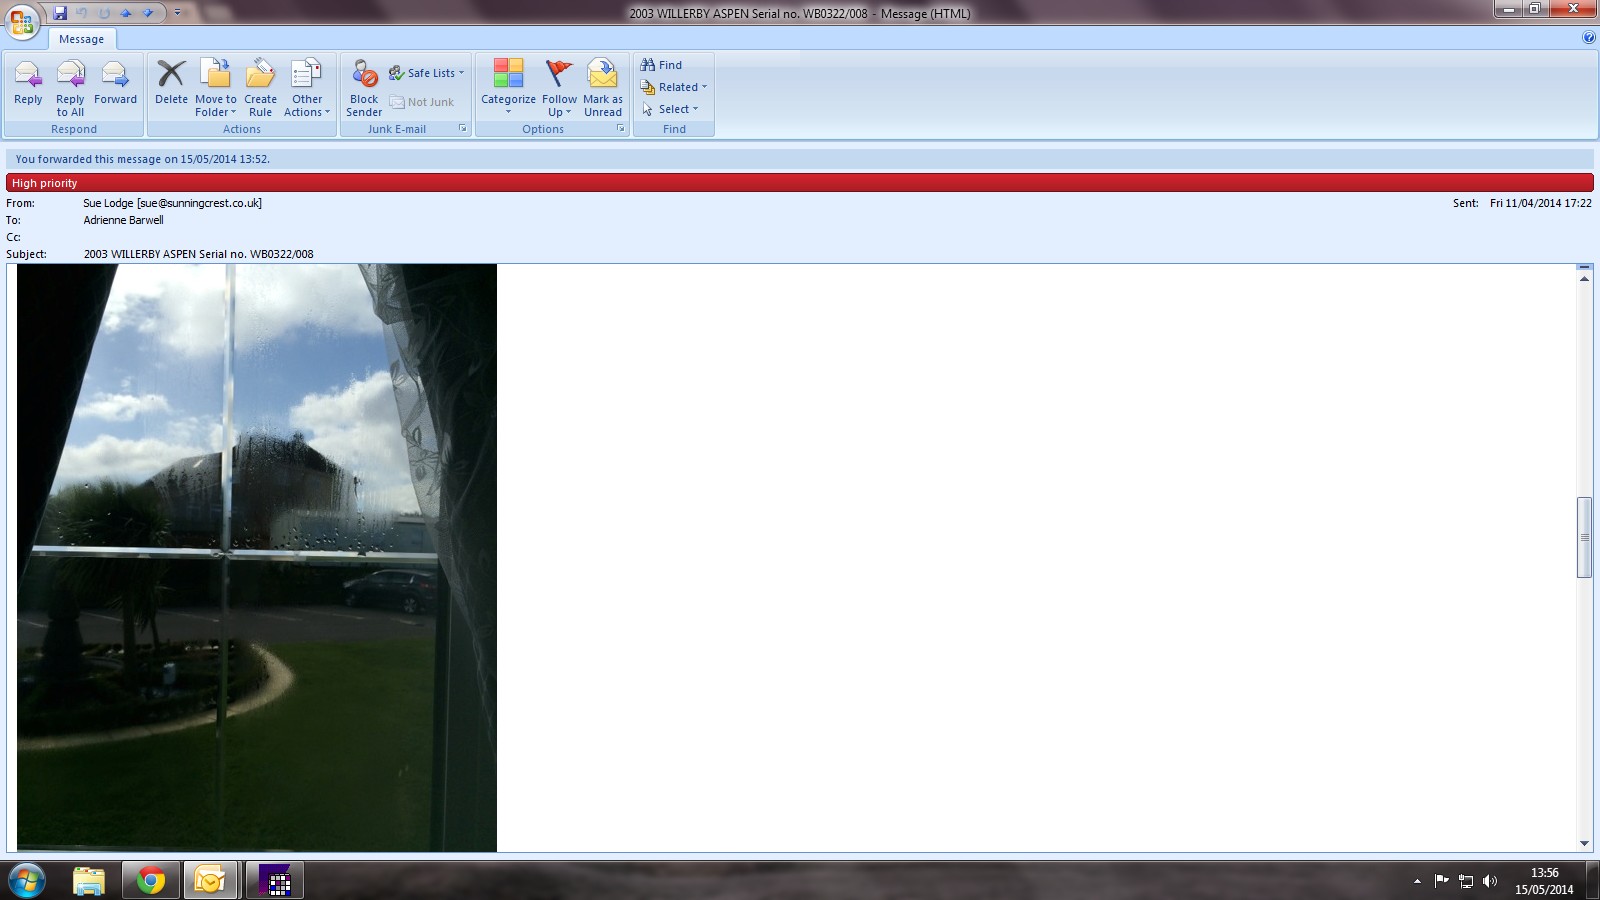Click the Office orb button
The width and height of the screenshot is (1600, 900).
(x=22, y=21)
